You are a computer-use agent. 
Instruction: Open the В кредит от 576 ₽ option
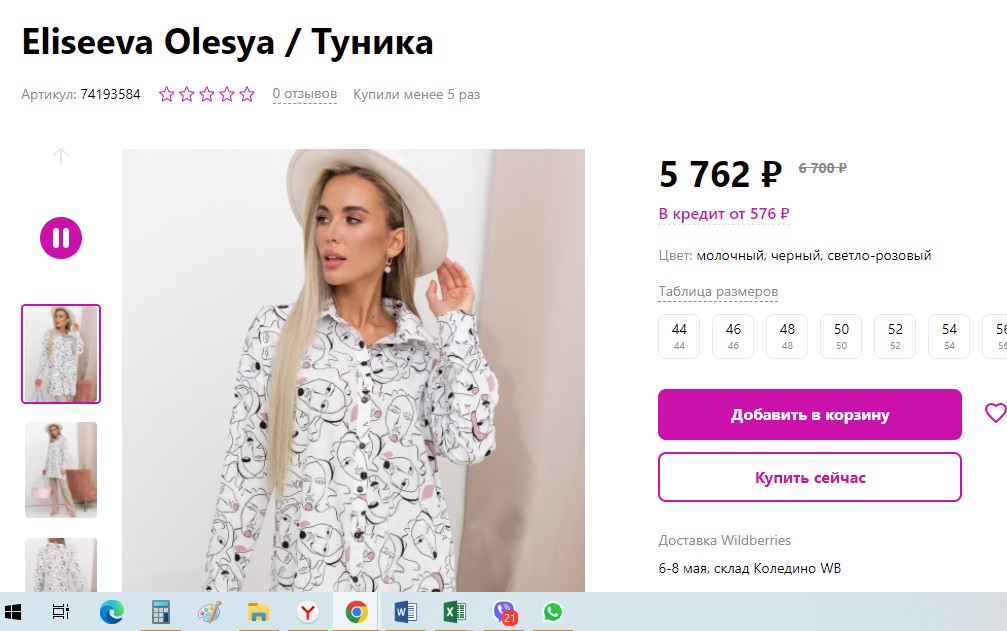click(724, 214)
